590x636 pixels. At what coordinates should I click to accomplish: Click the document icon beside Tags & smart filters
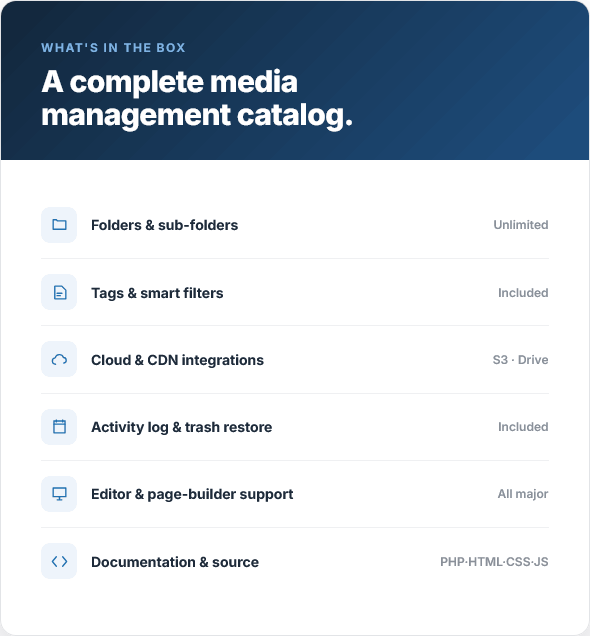click(x=59, y=292)
